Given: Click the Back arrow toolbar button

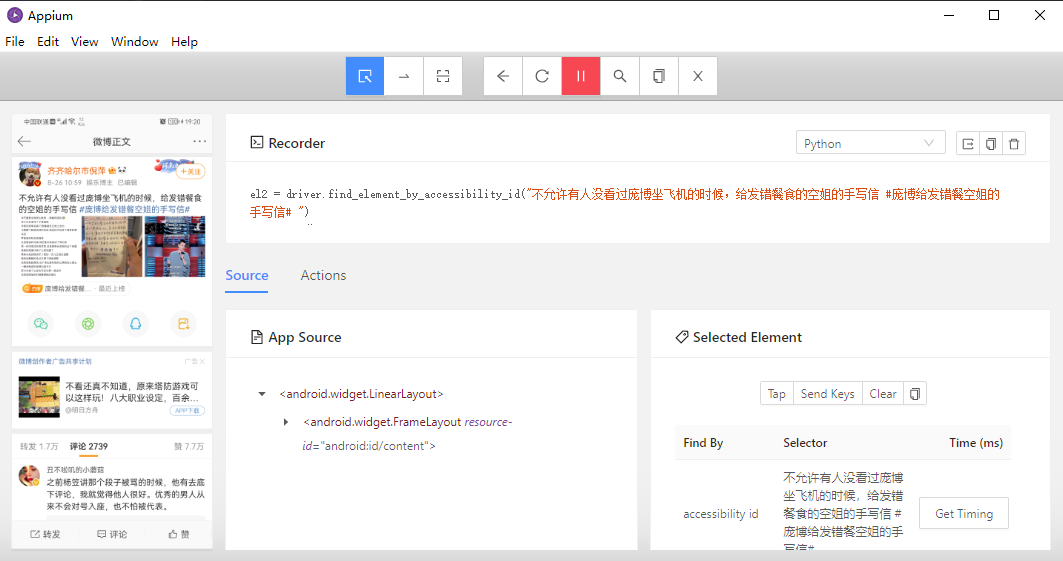Looking at the screenshot, I should point(503,76).
